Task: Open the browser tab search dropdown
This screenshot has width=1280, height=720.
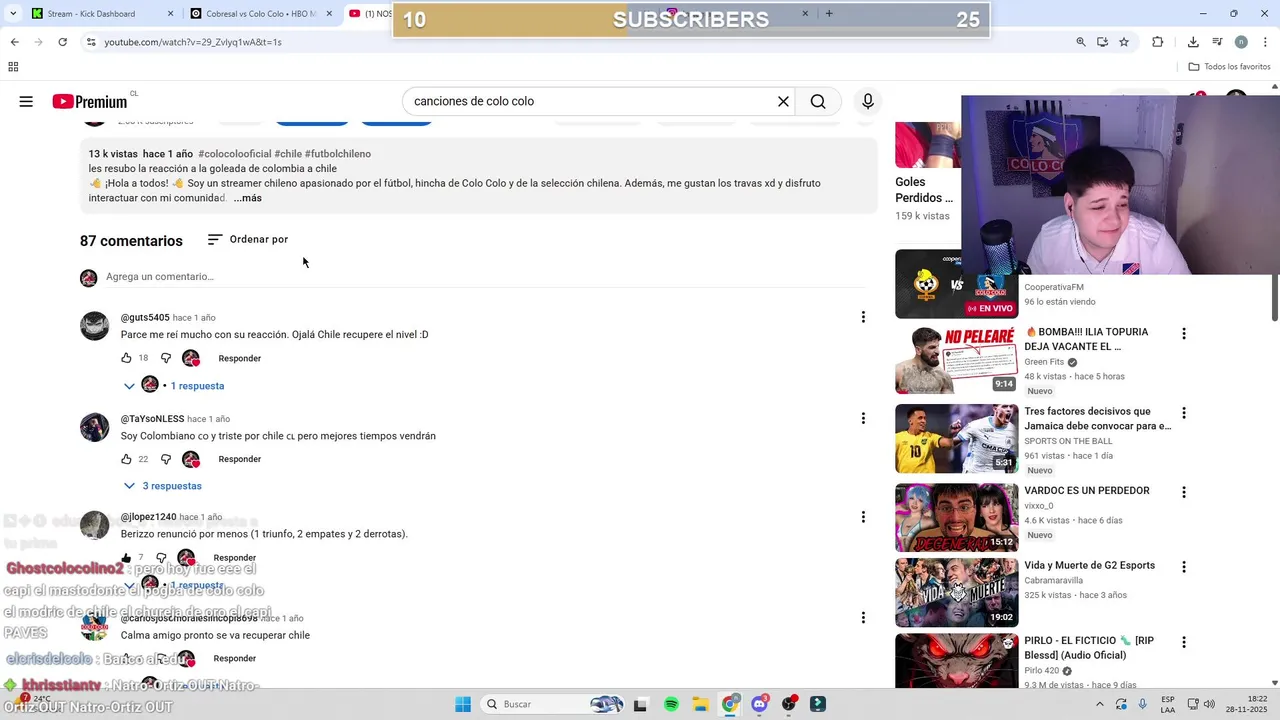Action: point(12,14)
